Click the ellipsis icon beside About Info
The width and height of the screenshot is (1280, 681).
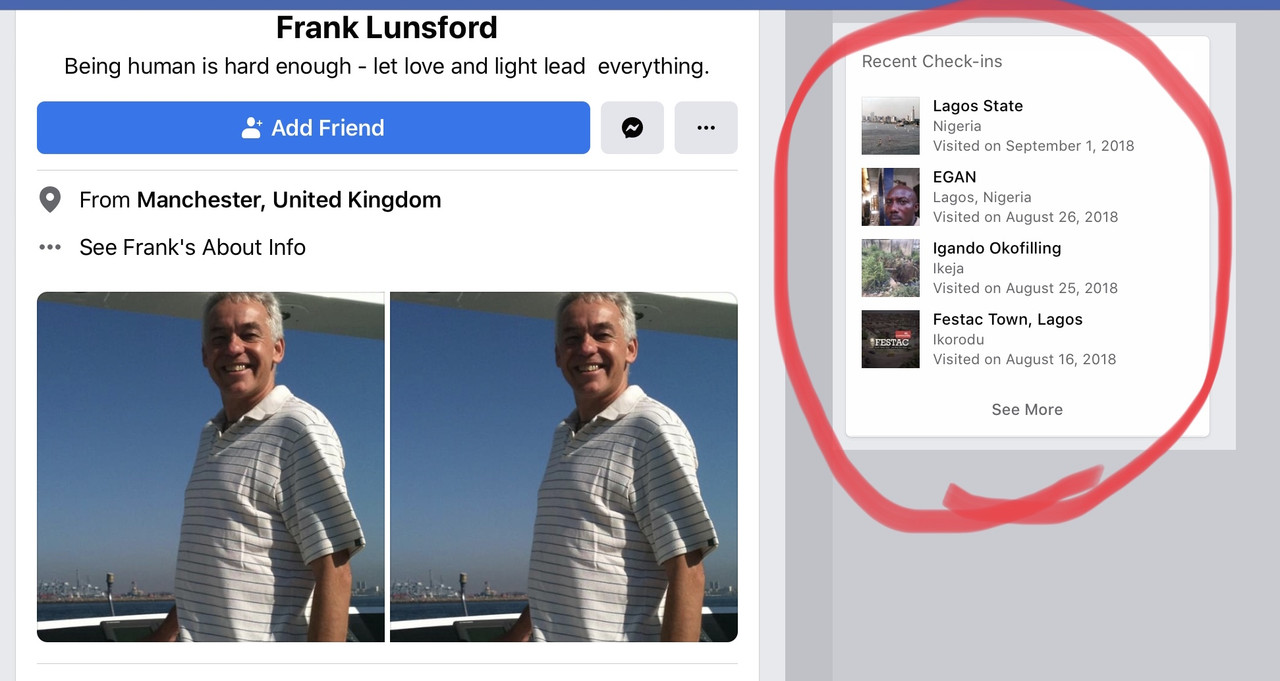(x=50, y=247)
